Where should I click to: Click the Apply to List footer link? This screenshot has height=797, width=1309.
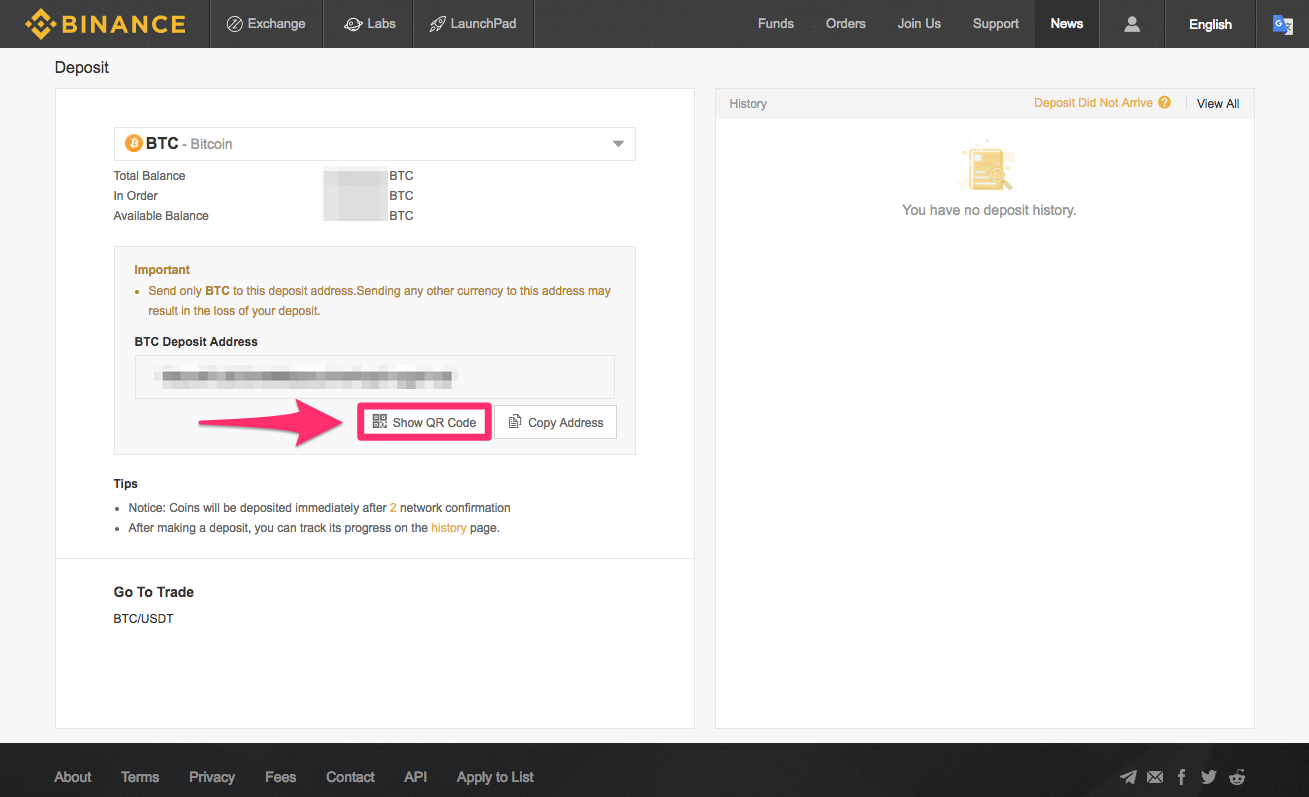(x=495, y=777)
